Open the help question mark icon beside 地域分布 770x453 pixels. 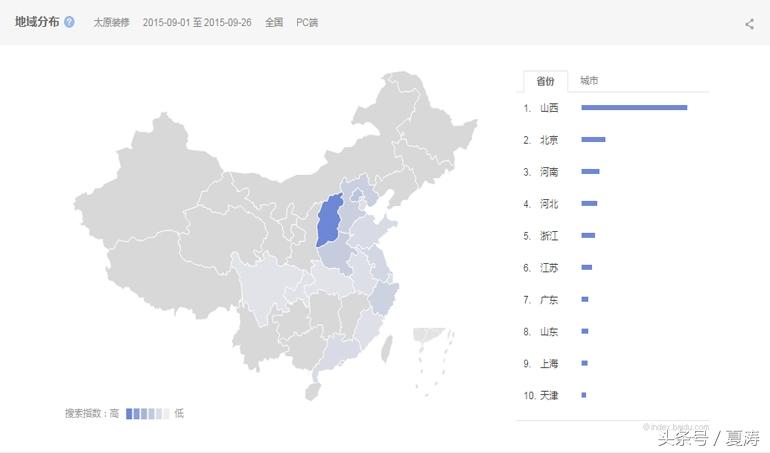pyautogui.click(x=69, y=22)
